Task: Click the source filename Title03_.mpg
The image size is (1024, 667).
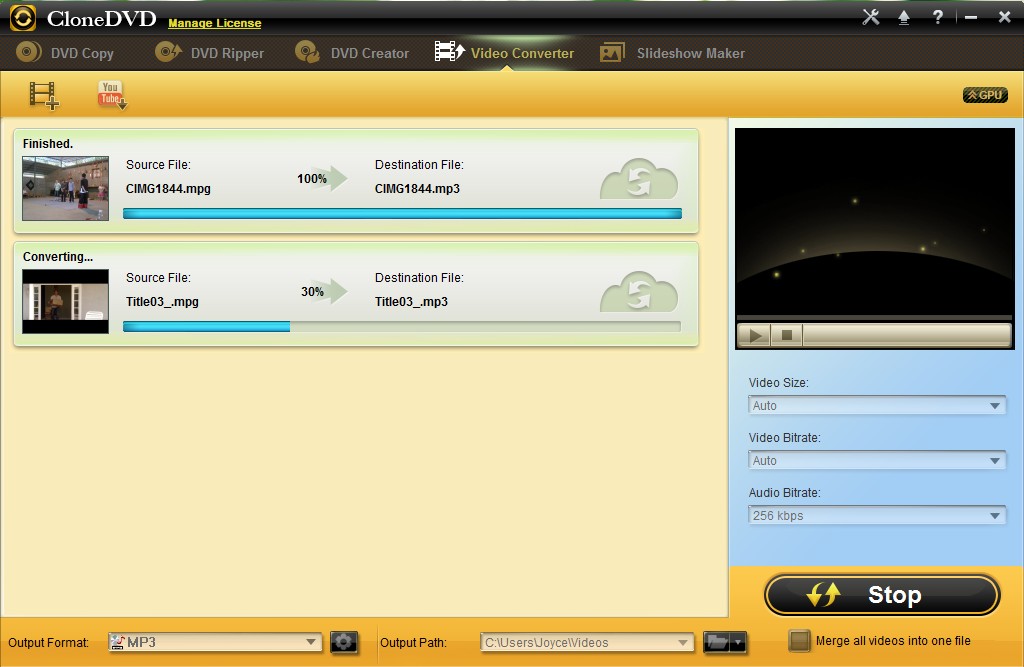Action: 162,302
